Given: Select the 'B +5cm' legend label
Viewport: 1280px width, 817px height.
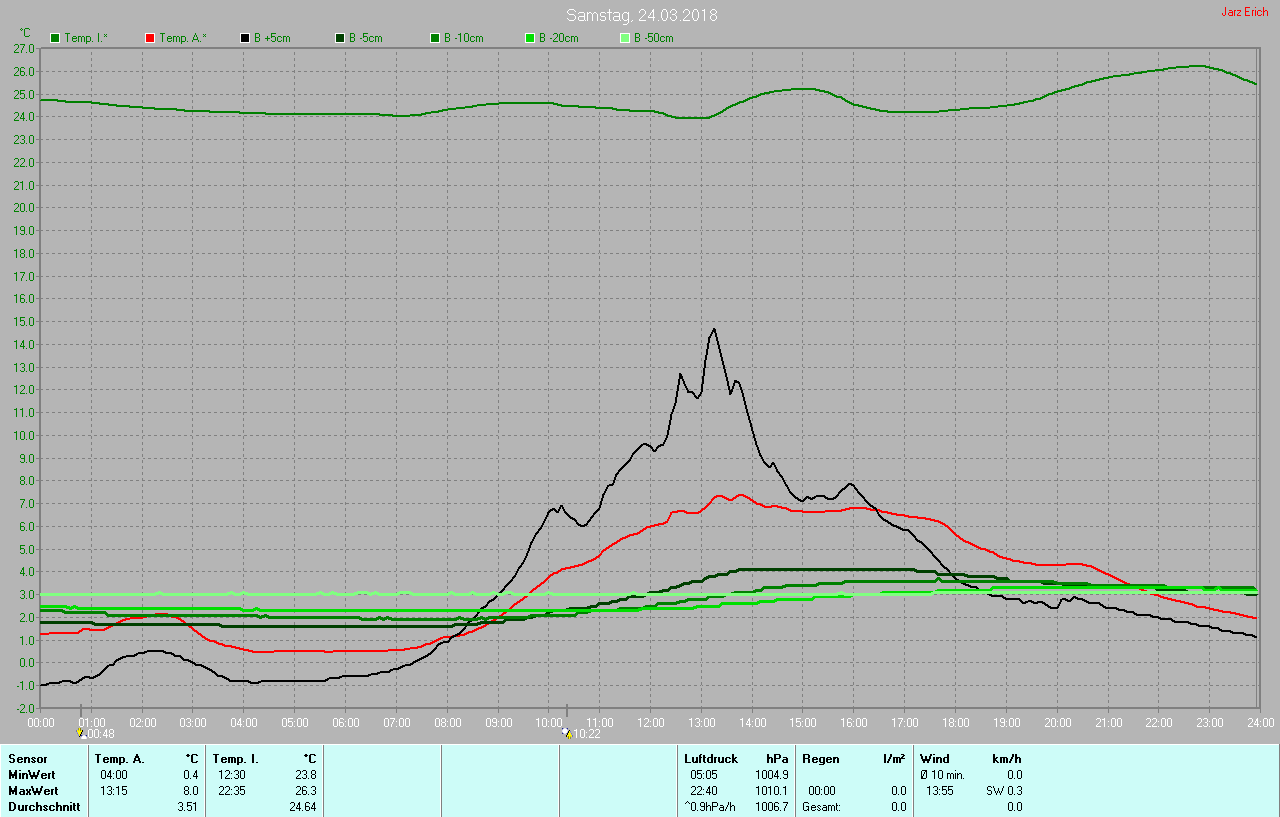Looking at the screenshot, I should pyautogui.click(x=273, y=38).
